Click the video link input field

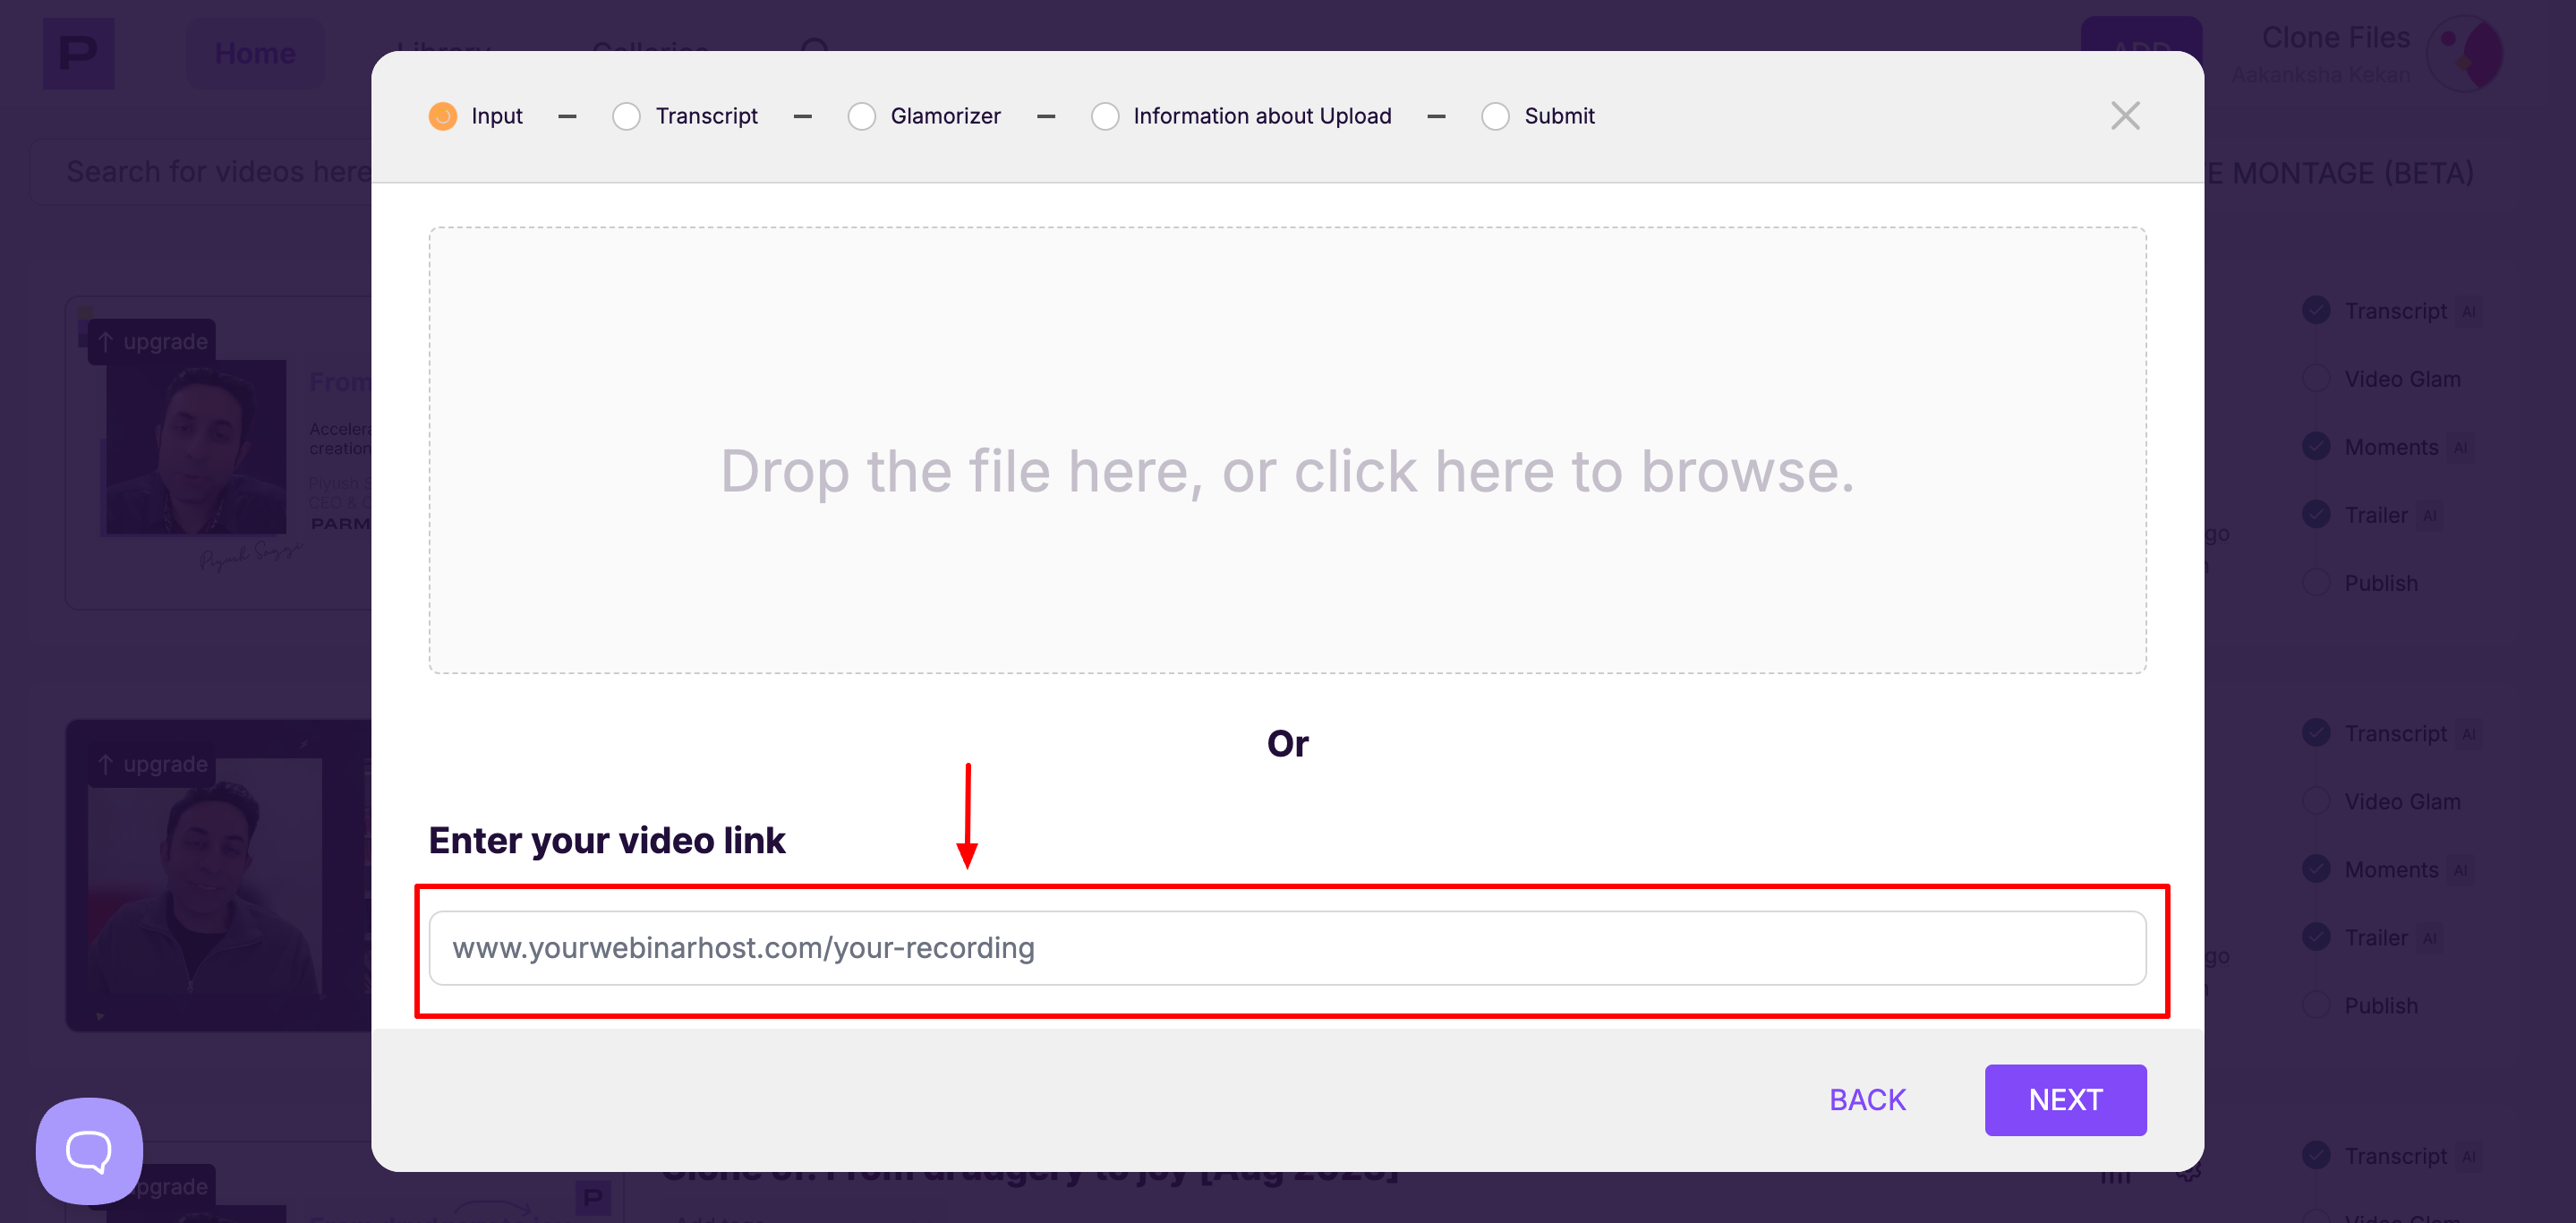coord(1286,947)
